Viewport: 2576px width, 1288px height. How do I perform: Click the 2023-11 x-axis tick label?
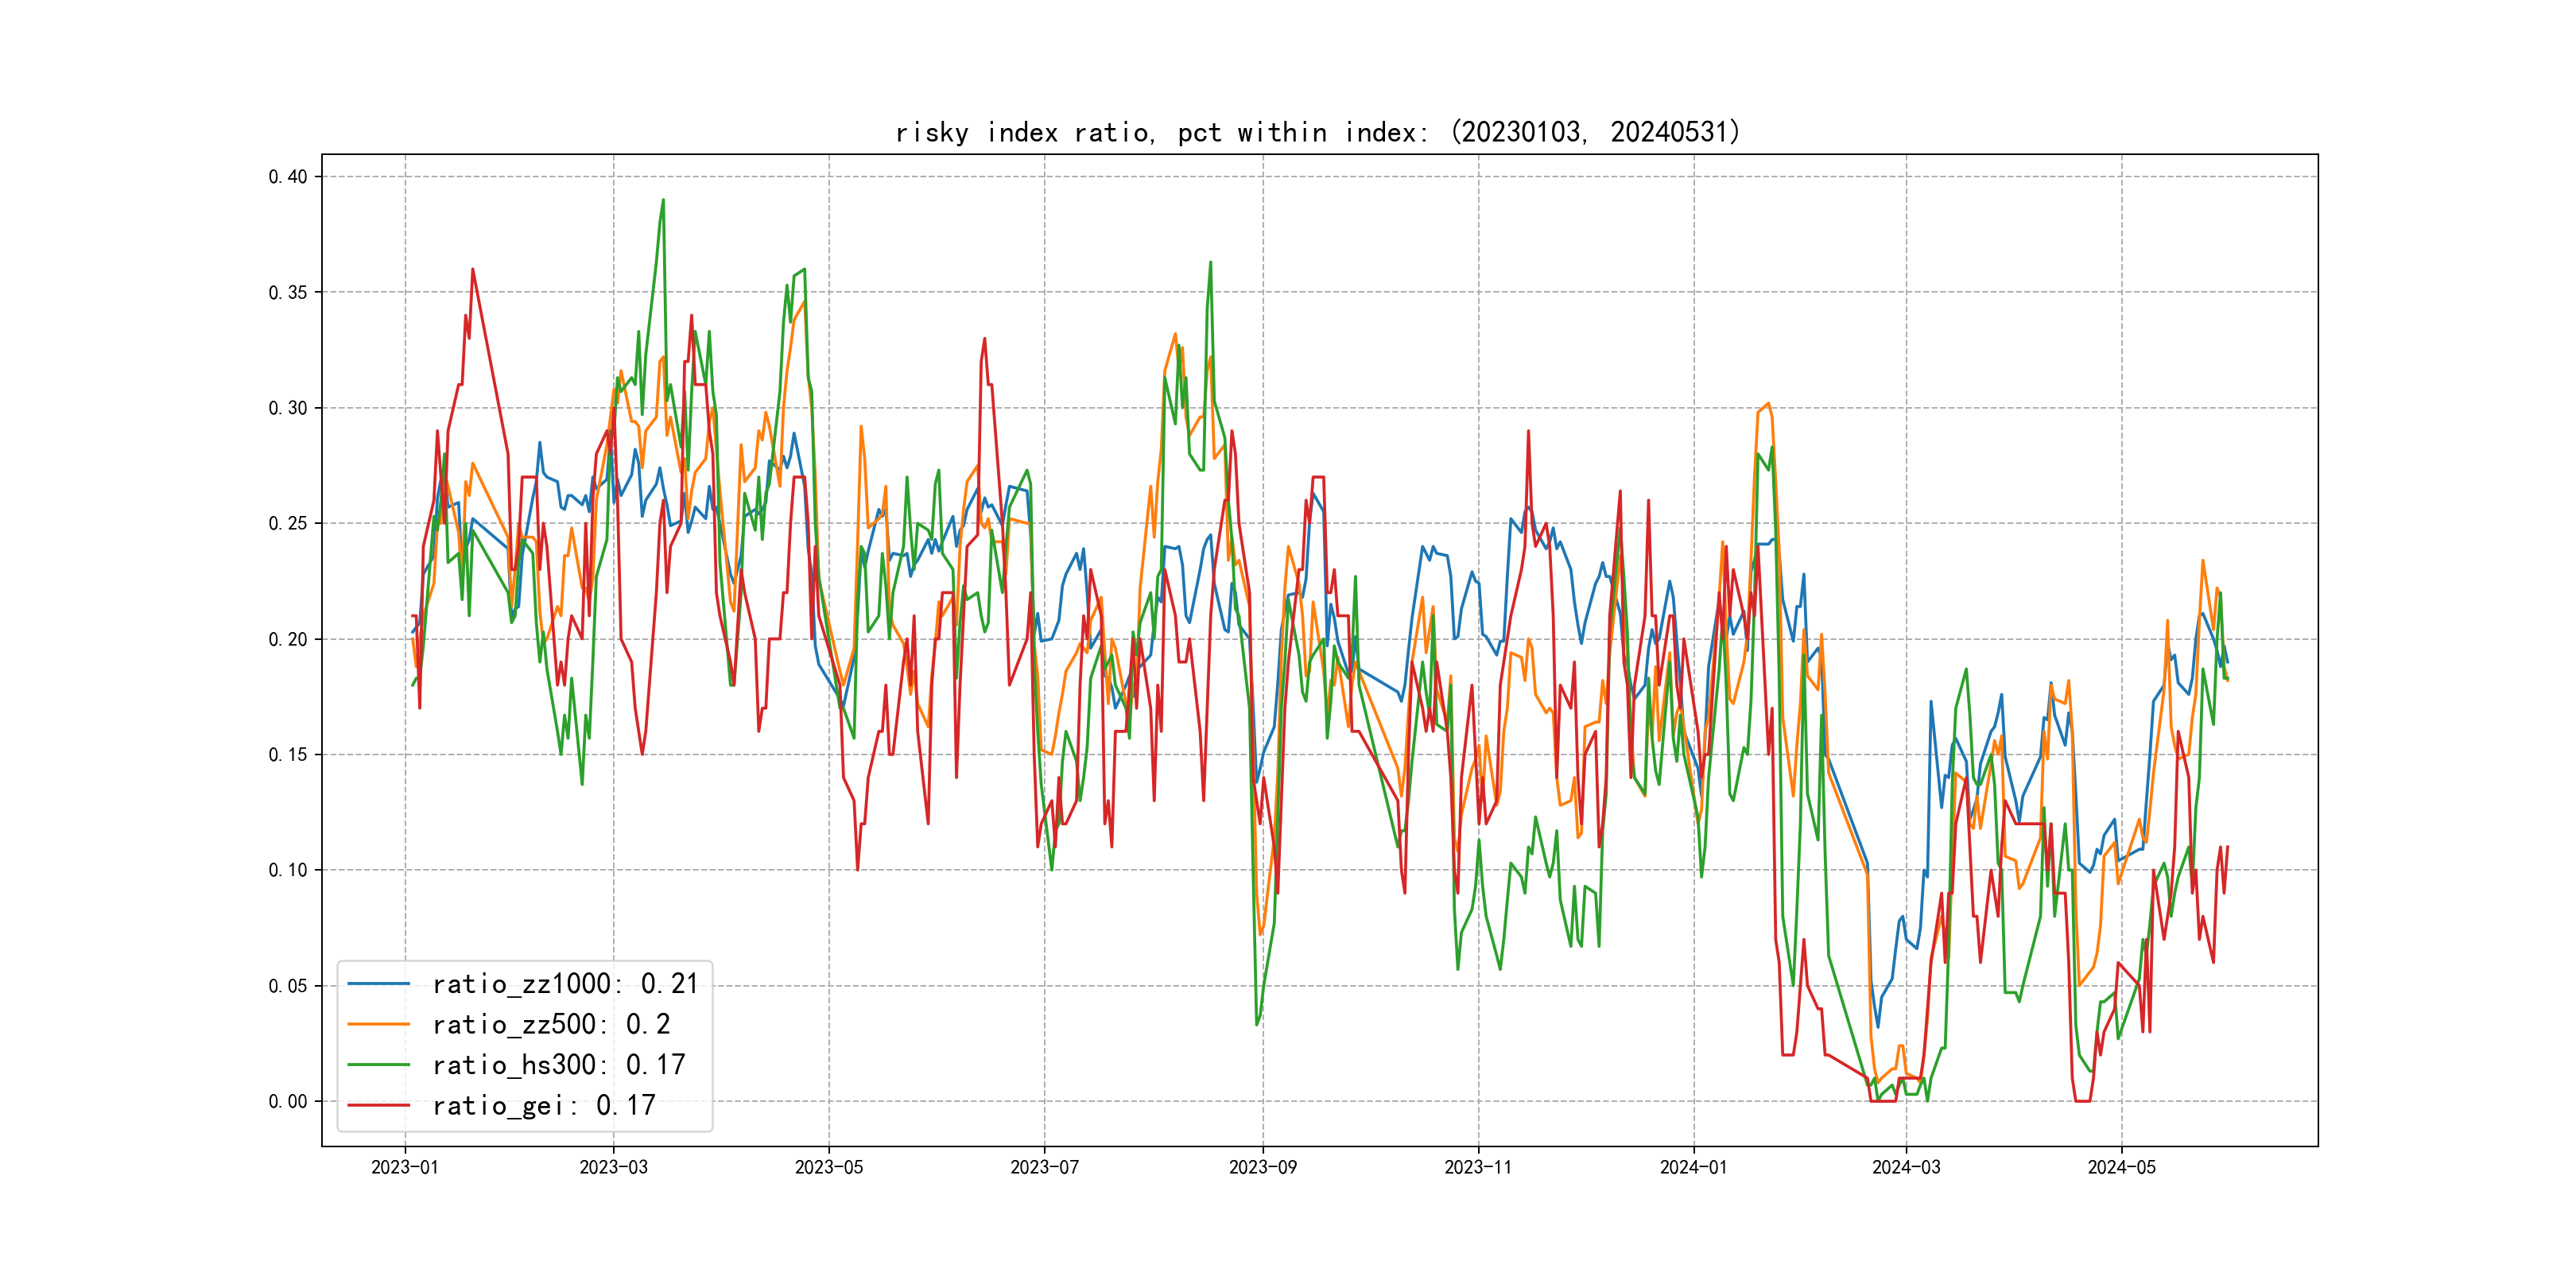(x=1478, y=1167)
